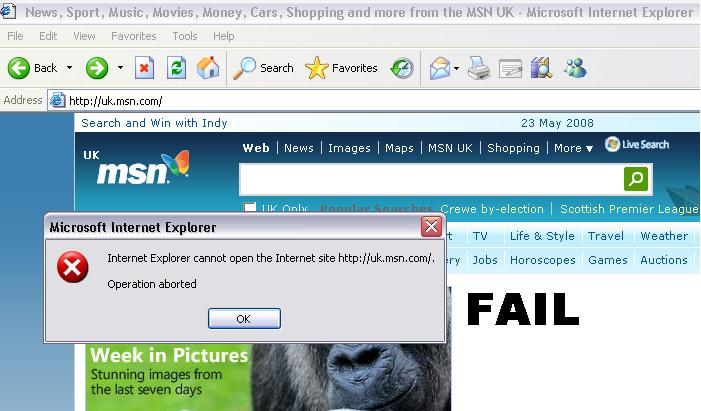Open the Travel channel link
Screen dimensions: 701x411
pos(606,236)
